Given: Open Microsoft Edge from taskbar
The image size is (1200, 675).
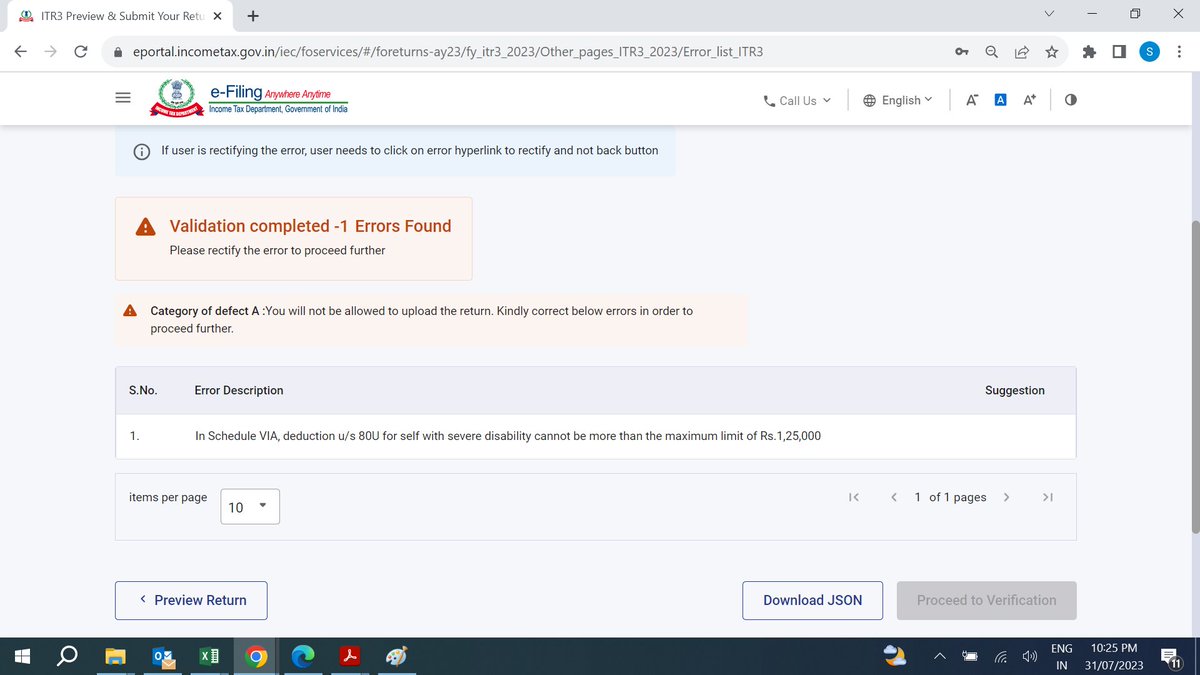Looking at the screenshot, I should [303, 656].
